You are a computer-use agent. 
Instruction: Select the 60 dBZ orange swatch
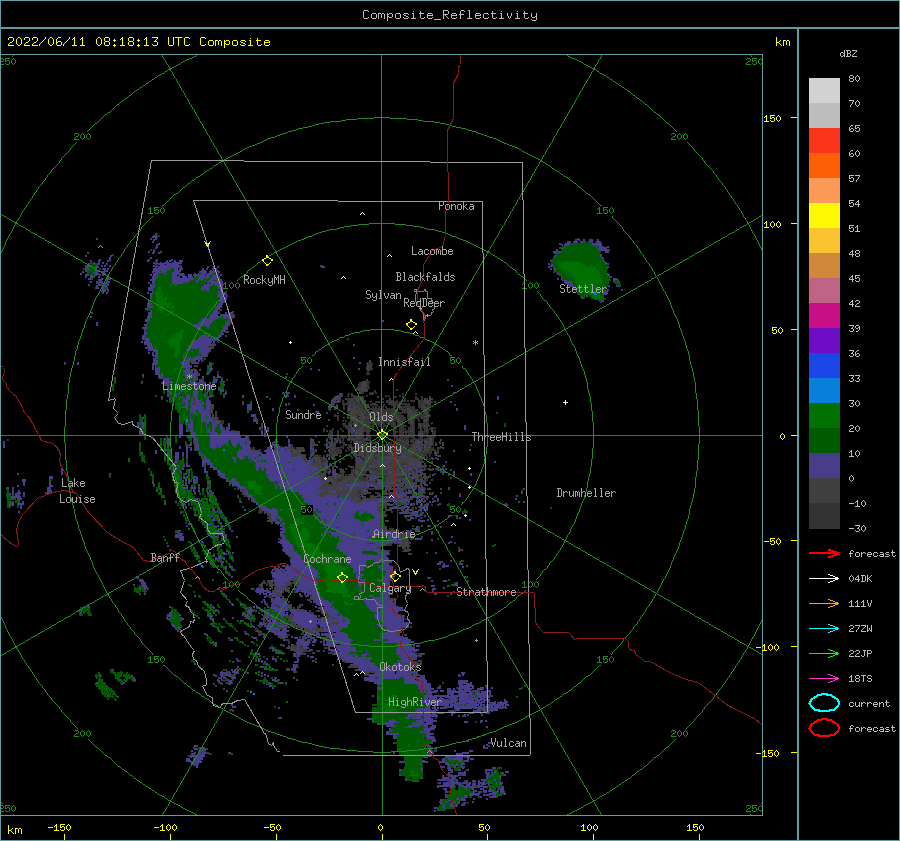click(x=824, y=165)
